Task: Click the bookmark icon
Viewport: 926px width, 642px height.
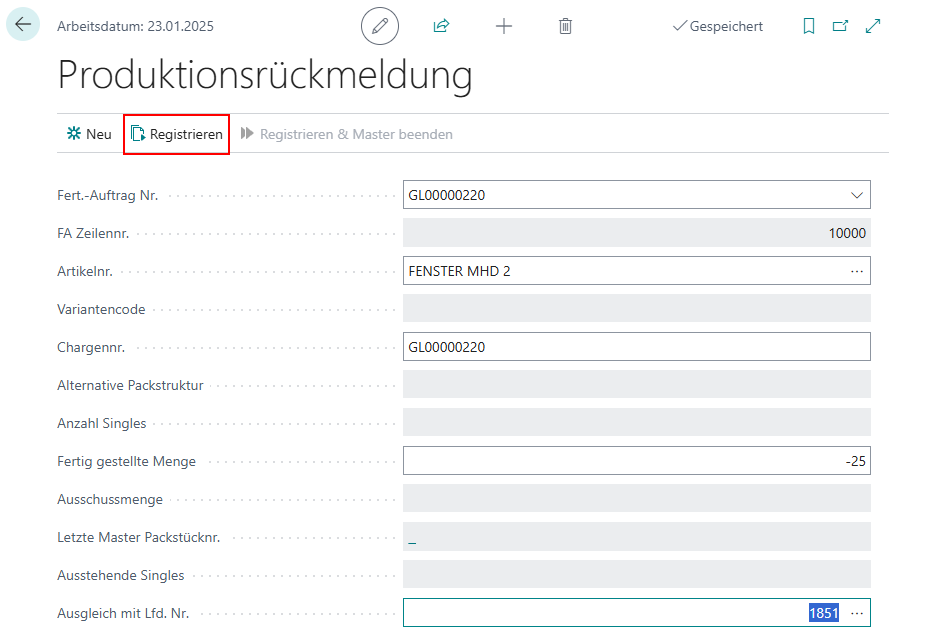Action: (809, 26)
